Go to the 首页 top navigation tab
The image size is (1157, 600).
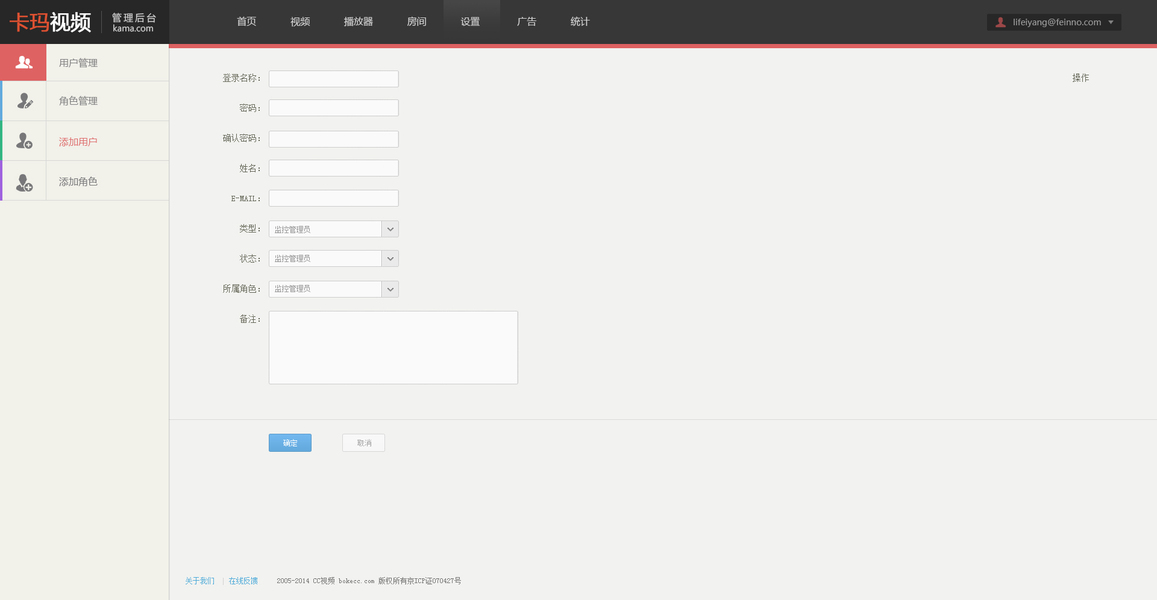246,21
